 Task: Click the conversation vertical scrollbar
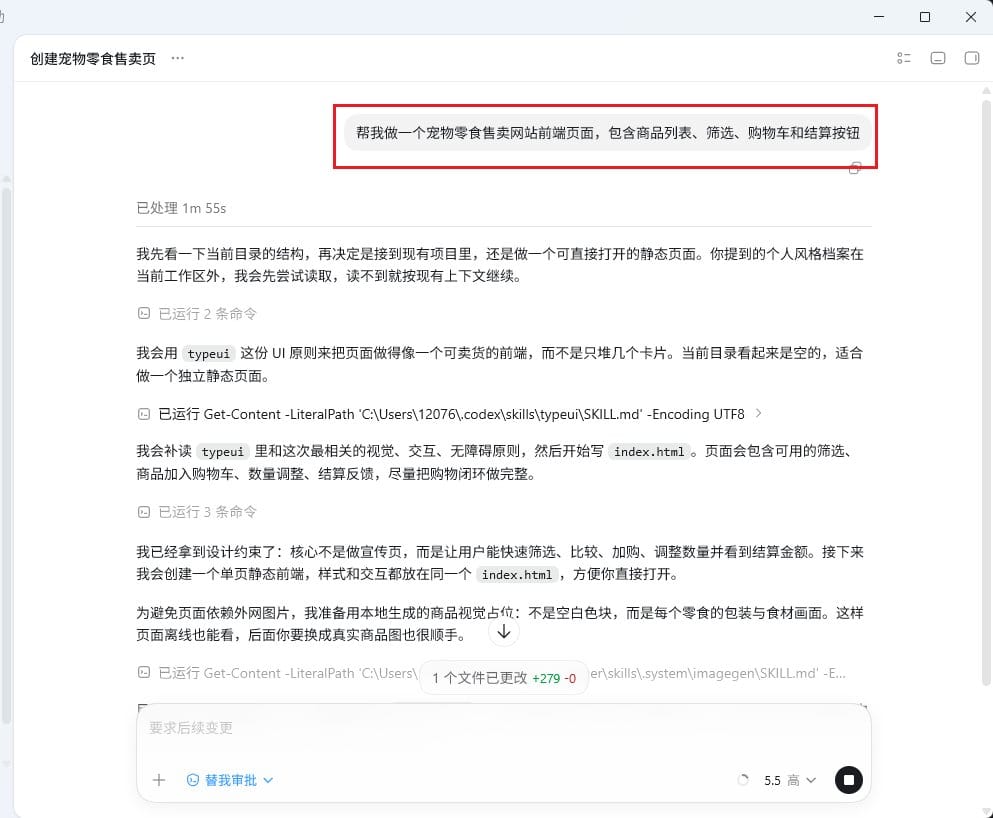click(986, 393)
